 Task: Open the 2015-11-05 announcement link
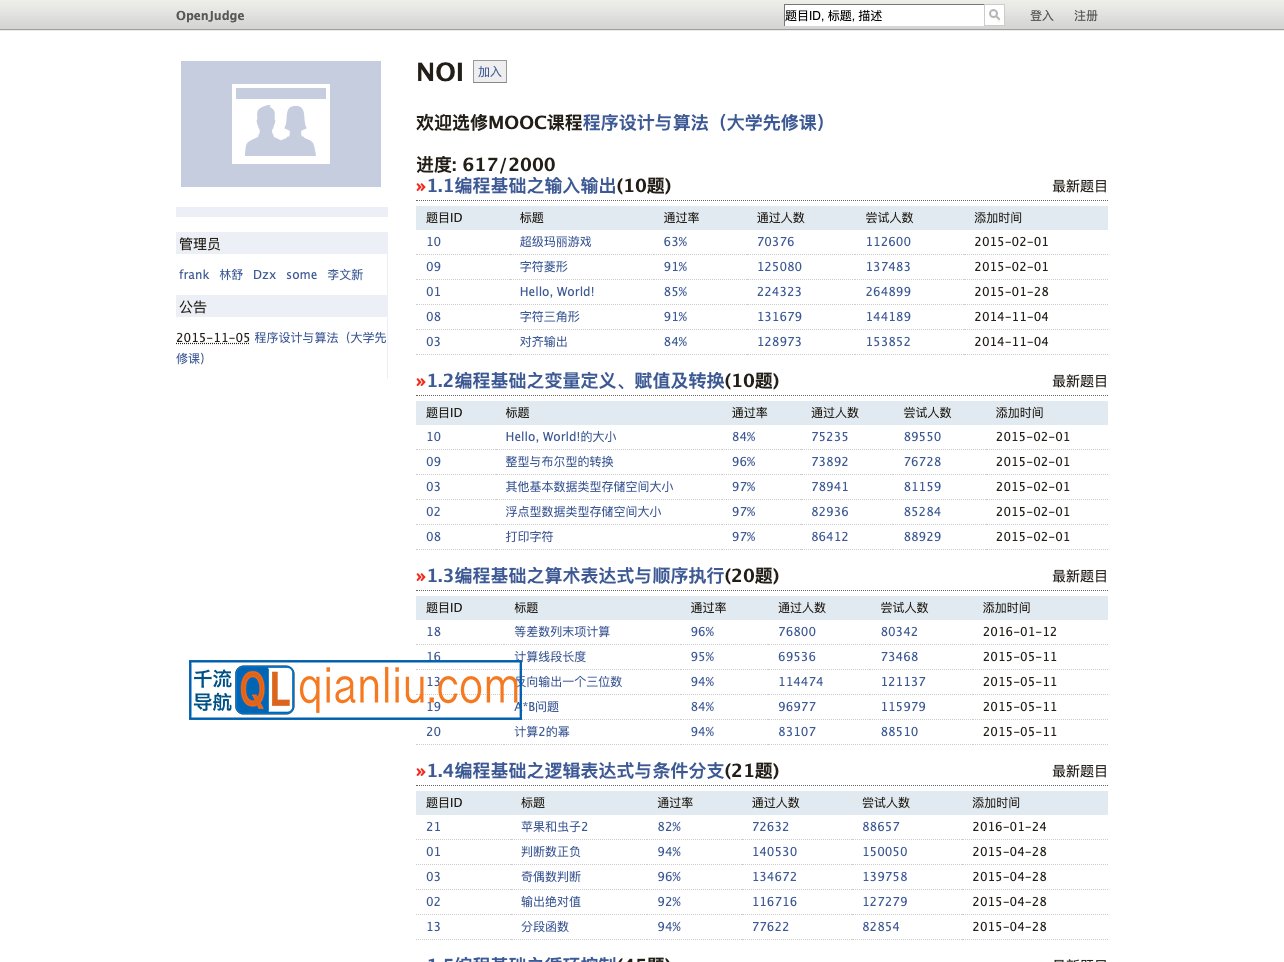click(x=213, y=338)
